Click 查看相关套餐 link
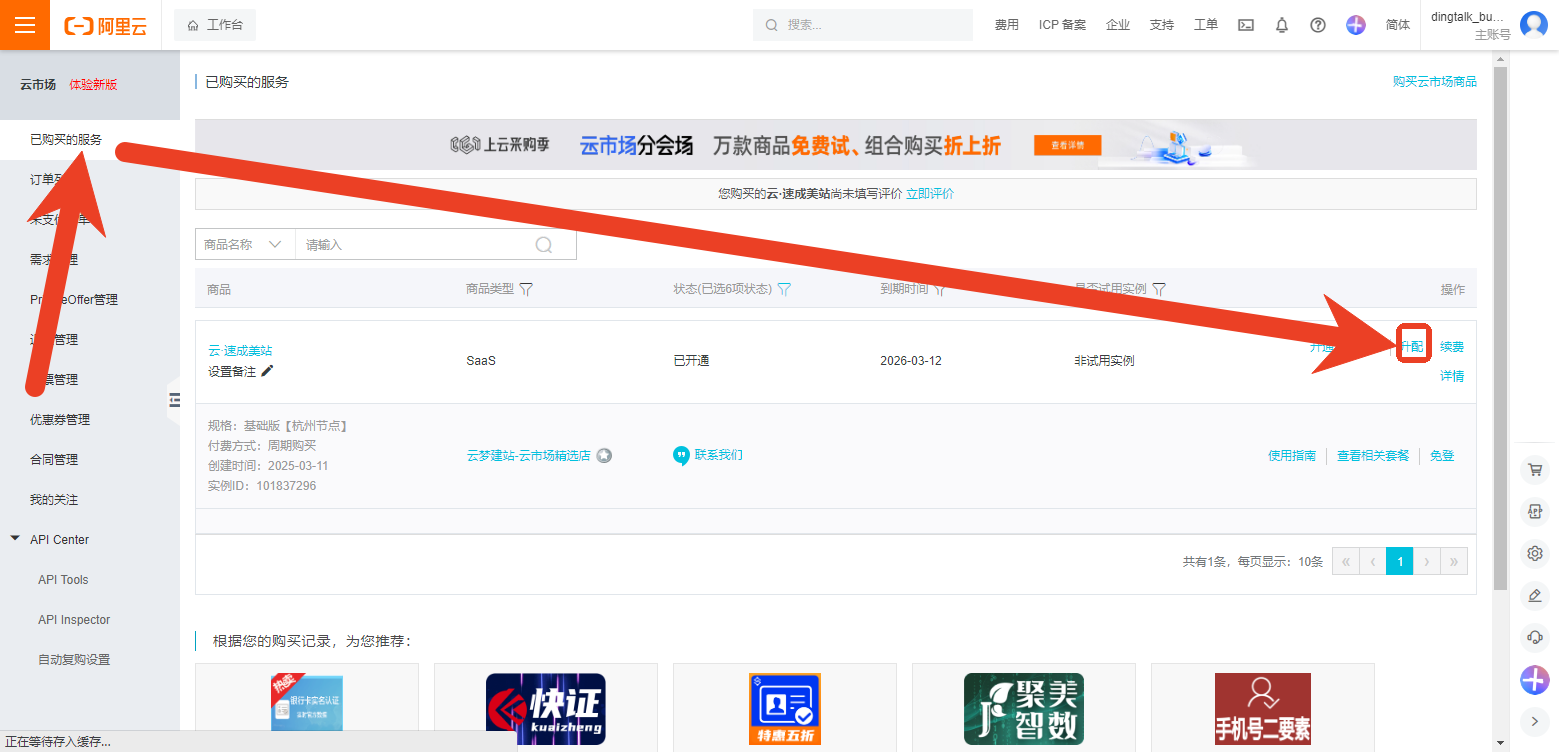Viewport: 1559px width, 752px height. (x=1373, y=456)
